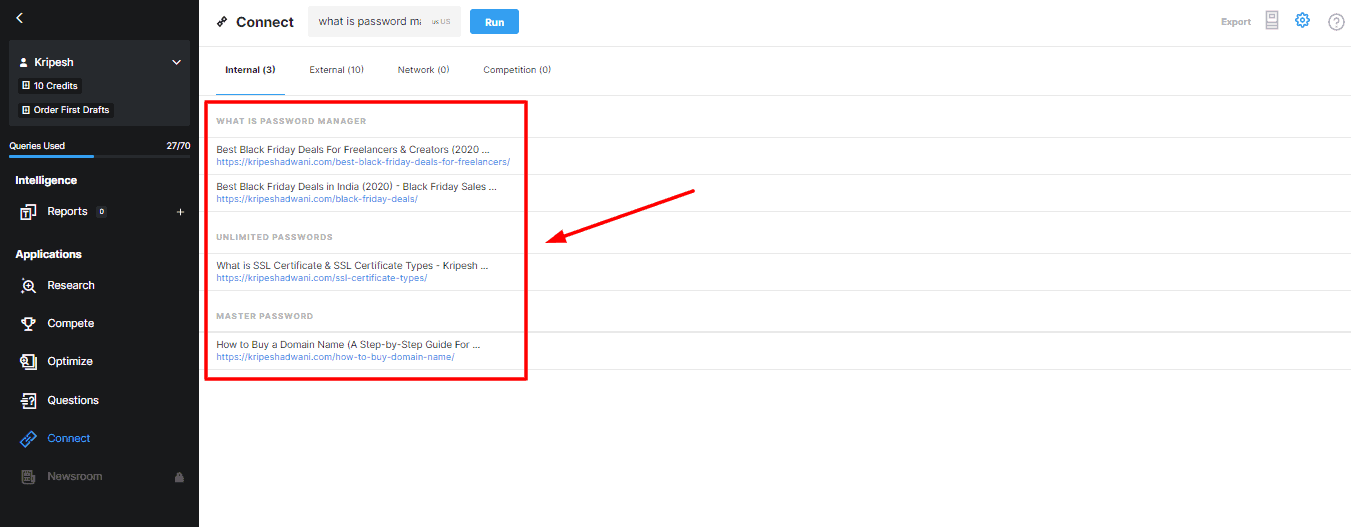1351x527 pixels.
Task: Open the Optimize application
Action: click(x=69, y=361)
